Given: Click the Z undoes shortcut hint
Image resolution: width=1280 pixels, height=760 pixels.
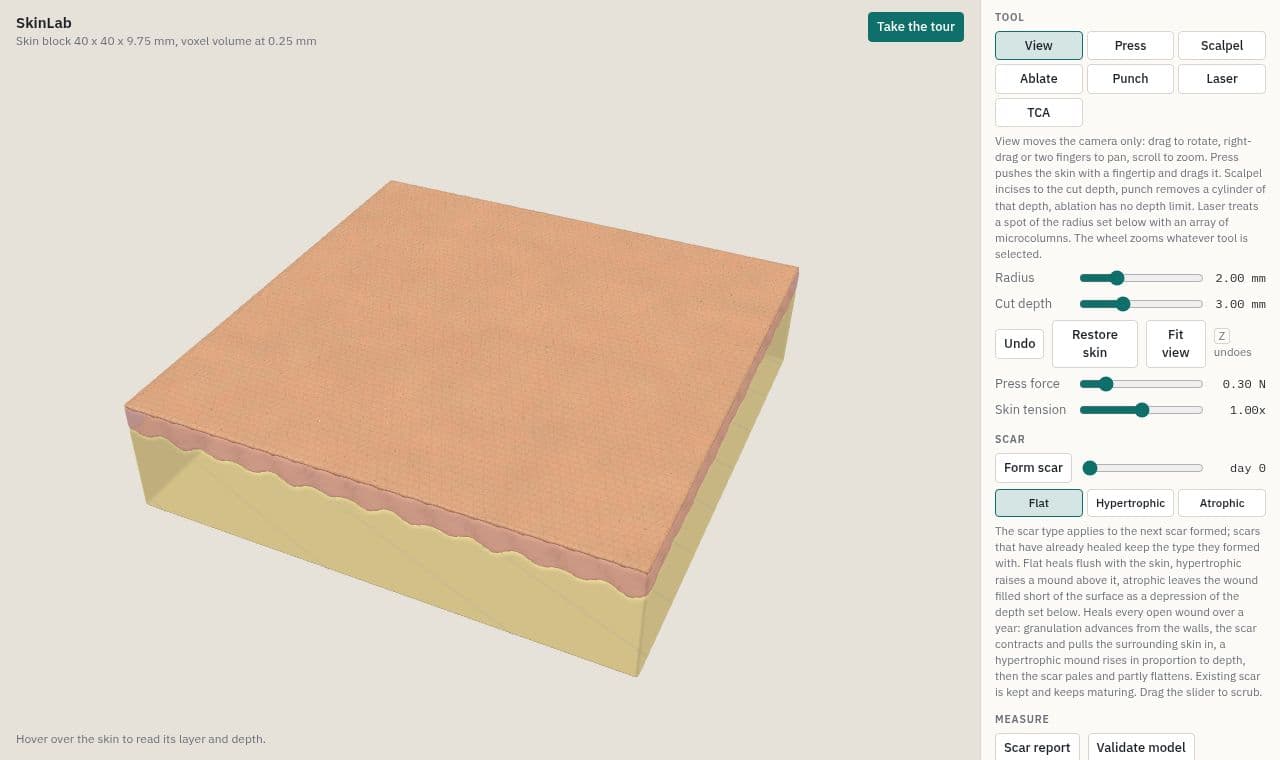Looking at the screenshot, I should click(1232, 343).
